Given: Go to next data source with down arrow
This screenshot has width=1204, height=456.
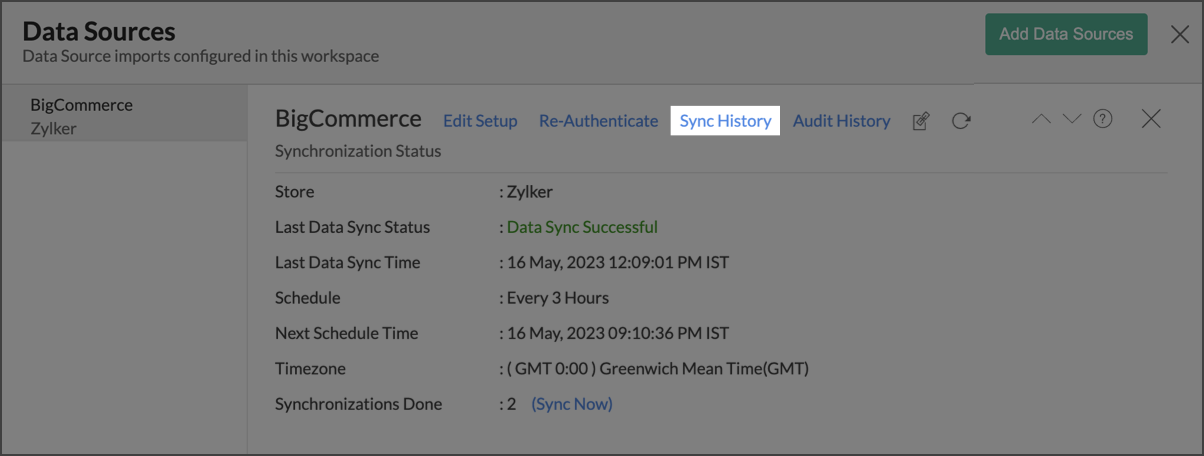Looking at the screenshot, I should pos(1072,119).
